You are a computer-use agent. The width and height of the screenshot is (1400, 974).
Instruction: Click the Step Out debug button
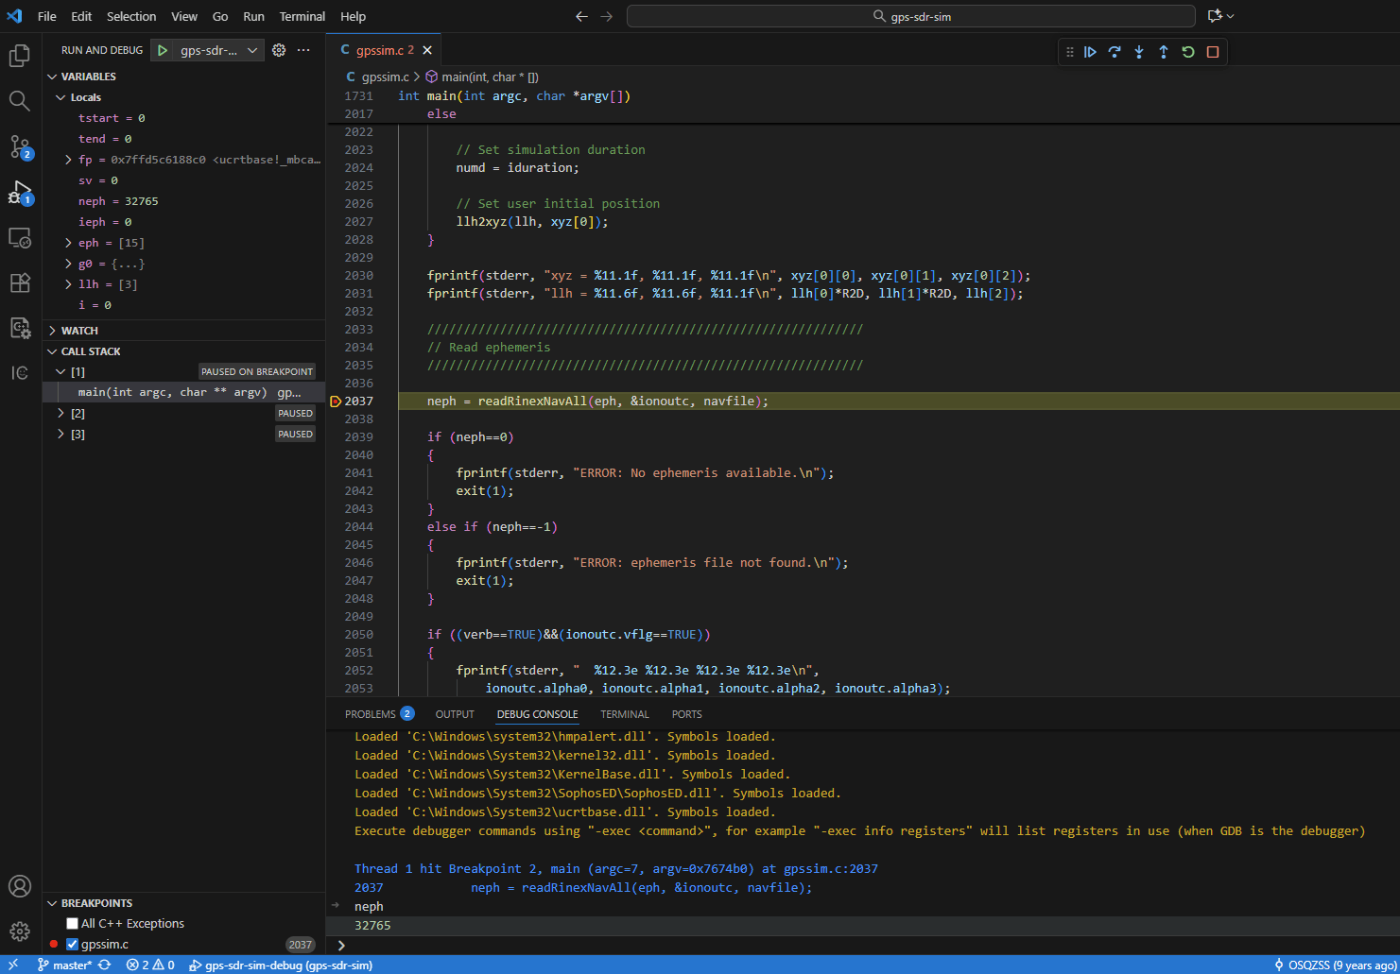[x=1163, y=52]
